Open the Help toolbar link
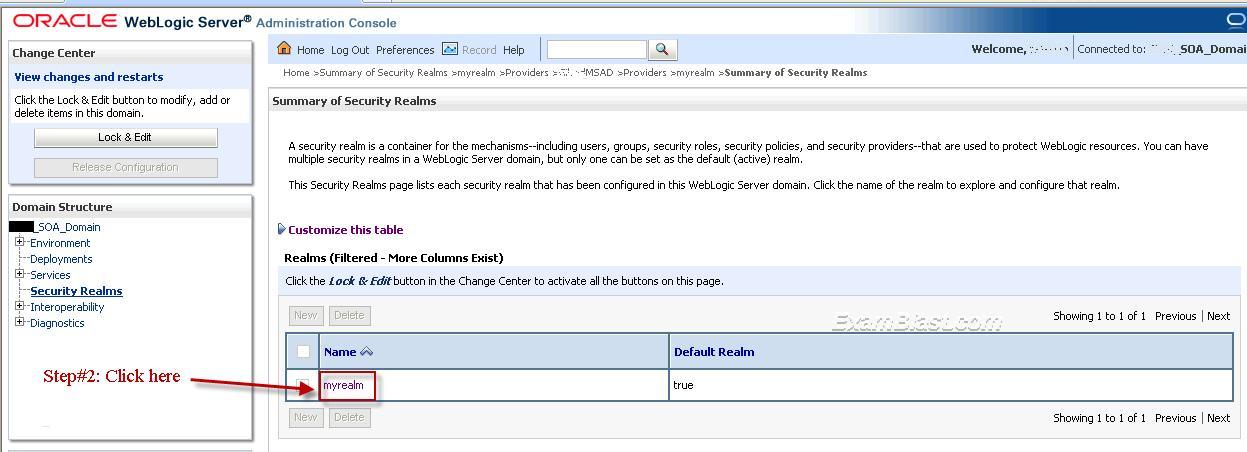The height and width of the screenshot is (452, 1247). (514, 50)
